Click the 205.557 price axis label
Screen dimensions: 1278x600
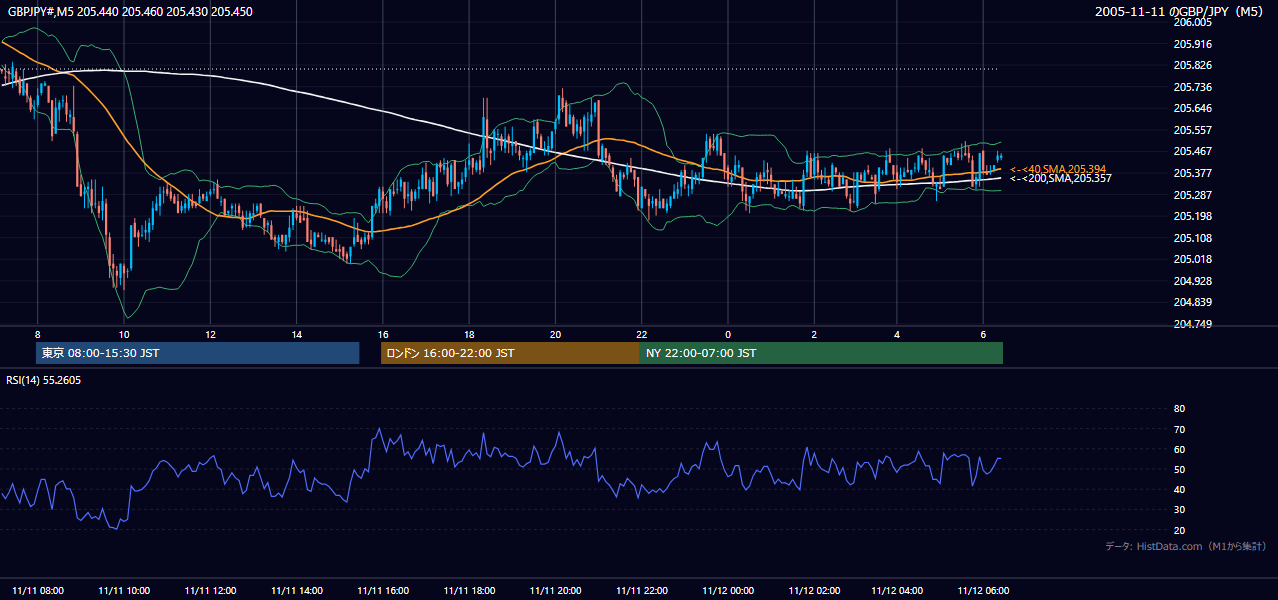1192,130
